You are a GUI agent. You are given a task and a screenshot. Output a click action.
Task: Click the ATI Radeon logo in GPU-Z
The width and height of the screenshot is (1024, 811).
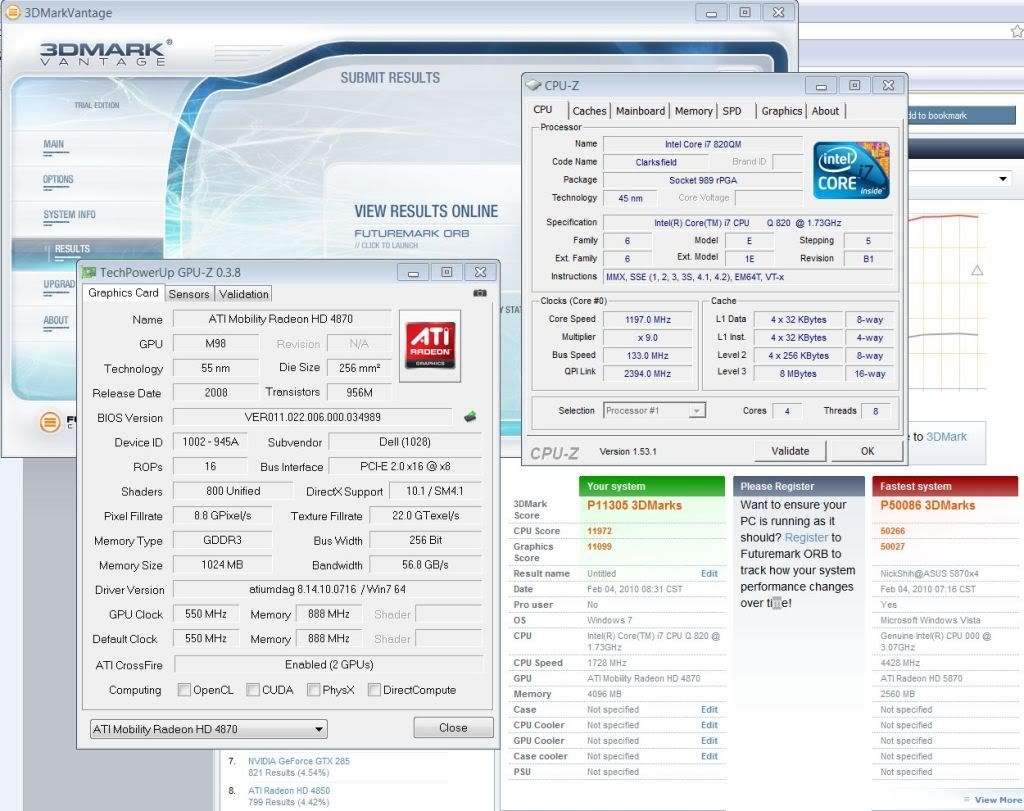430,345
